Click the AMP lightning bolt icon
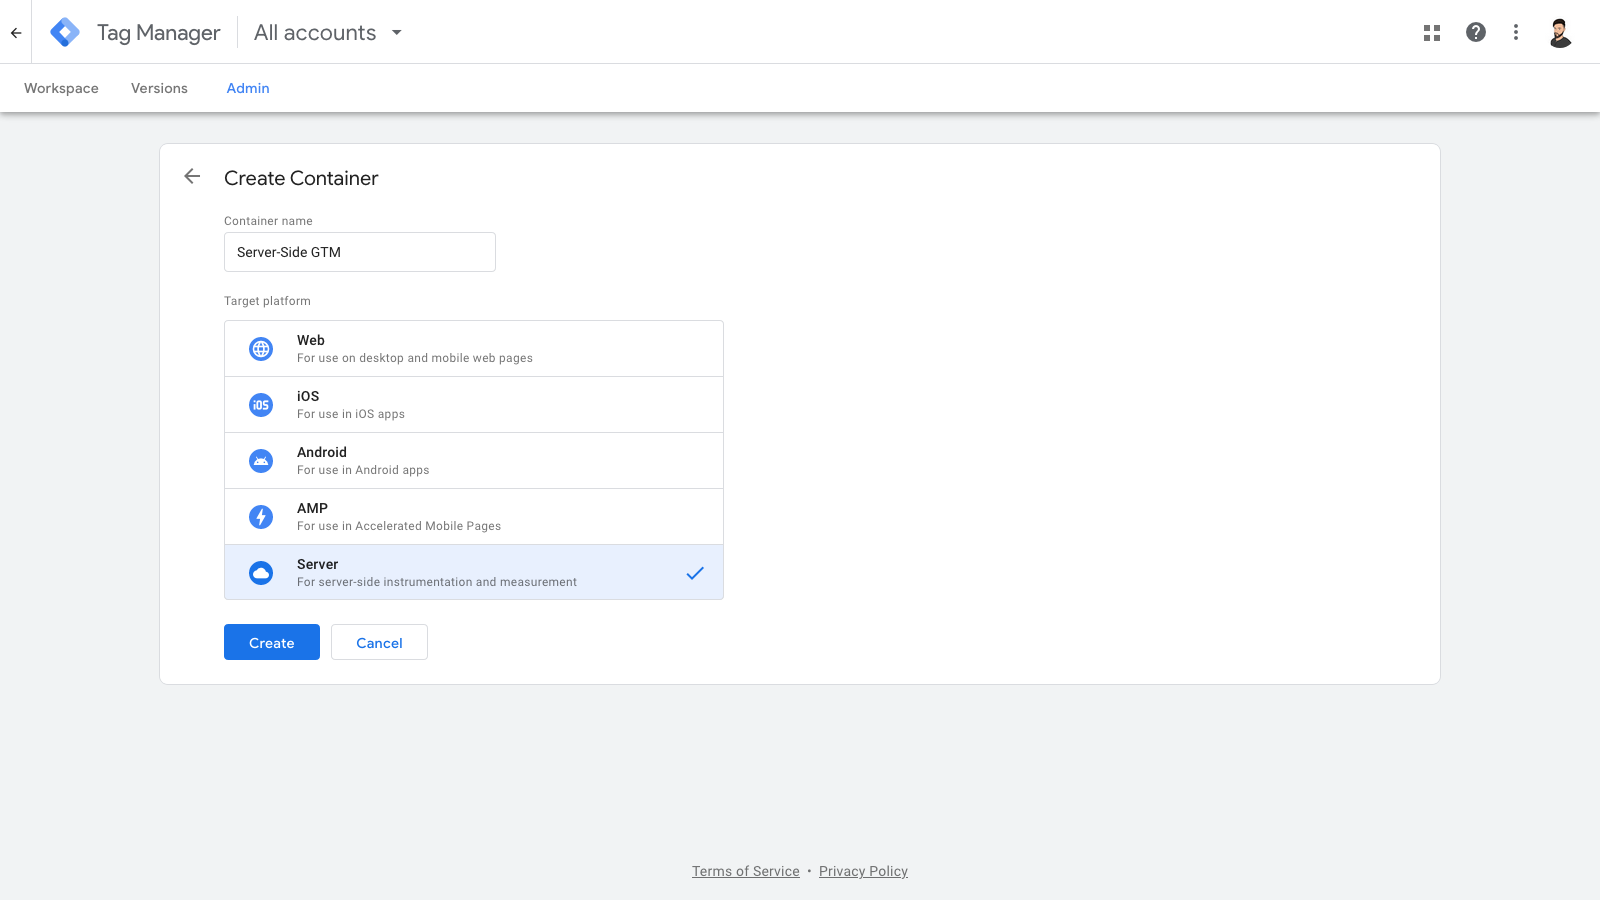1600x900 pixels. [261, 517]
